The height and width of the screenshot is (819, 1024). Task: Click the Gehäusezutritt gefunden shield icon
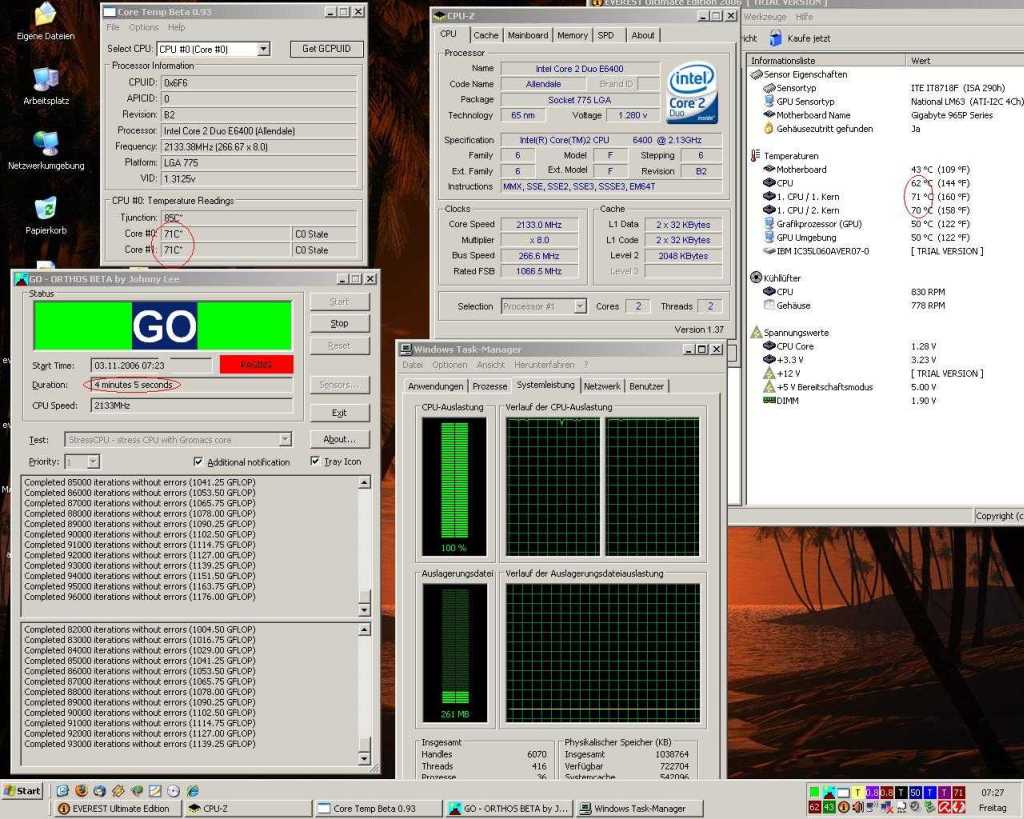pyautogui.click(x=769, y=129)
